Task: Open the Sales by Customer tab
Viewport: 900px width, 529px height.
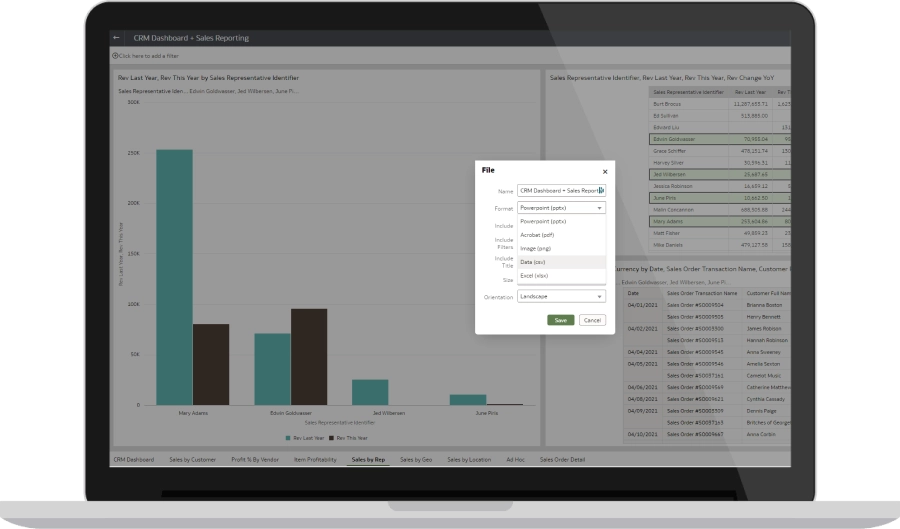Action: (x=192, y=460)
